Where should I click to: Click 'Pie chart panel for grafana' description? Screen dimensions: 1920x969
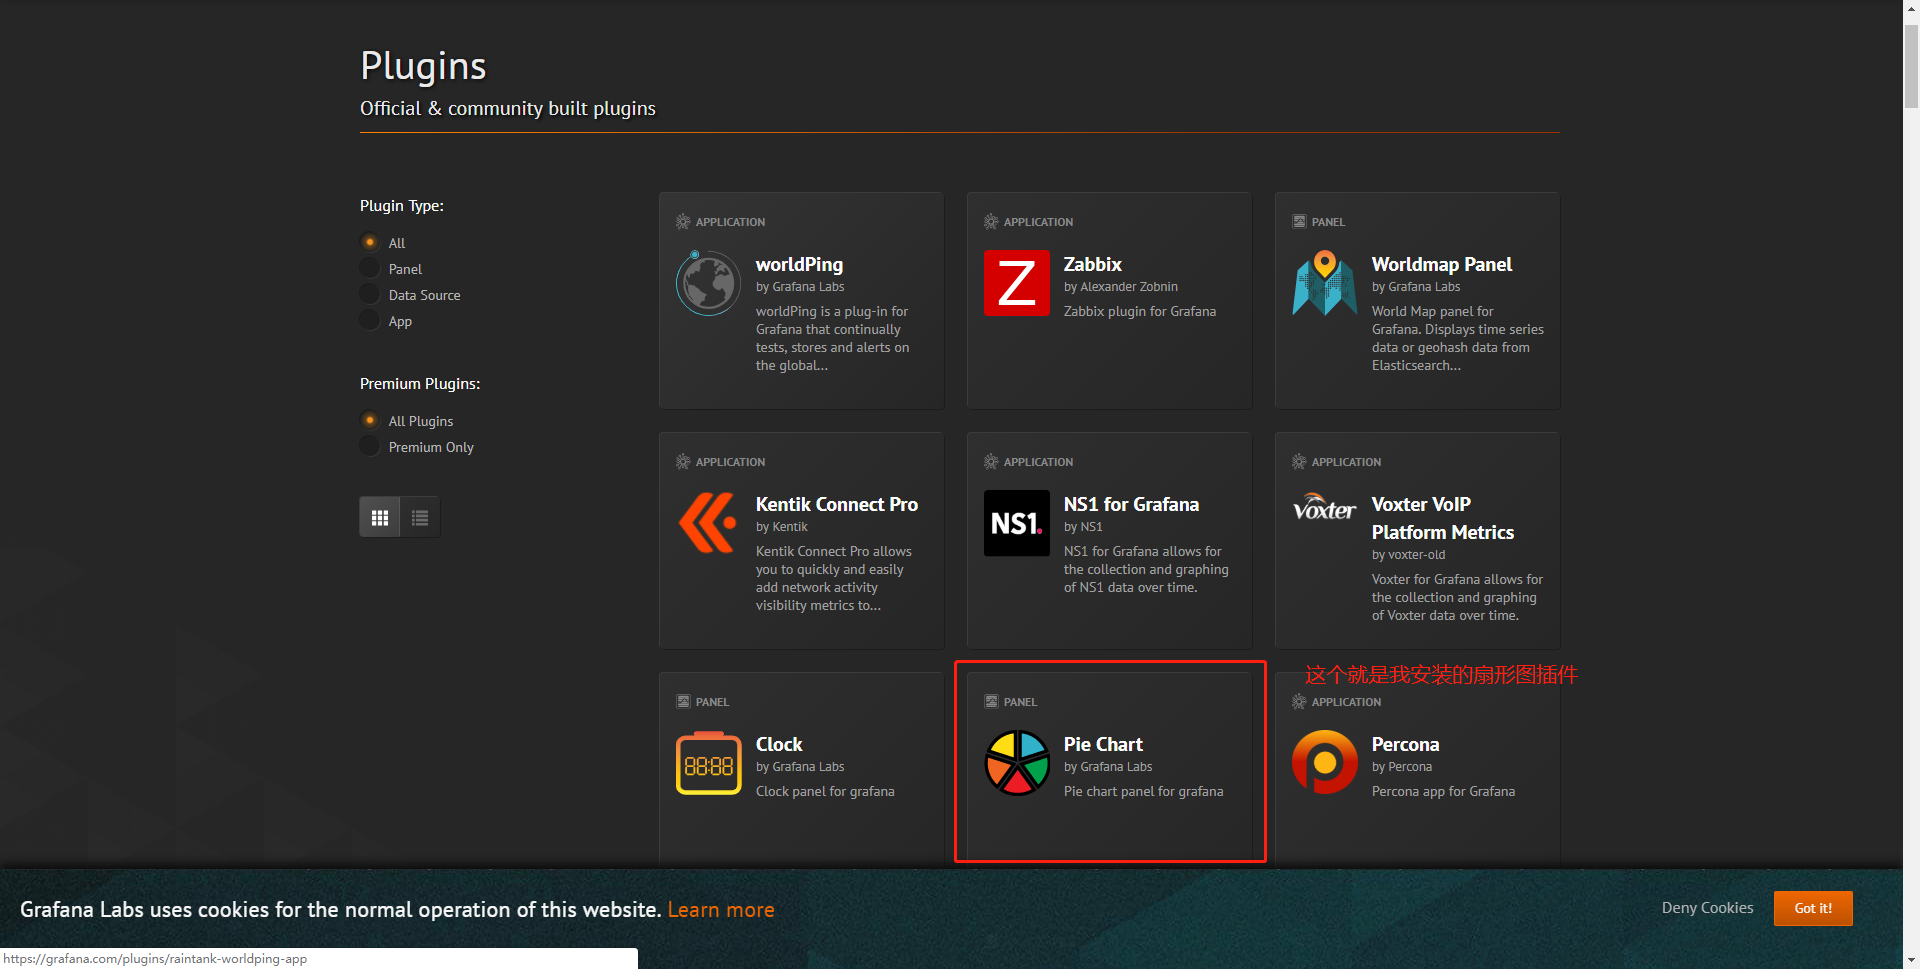pos(1143,792)
